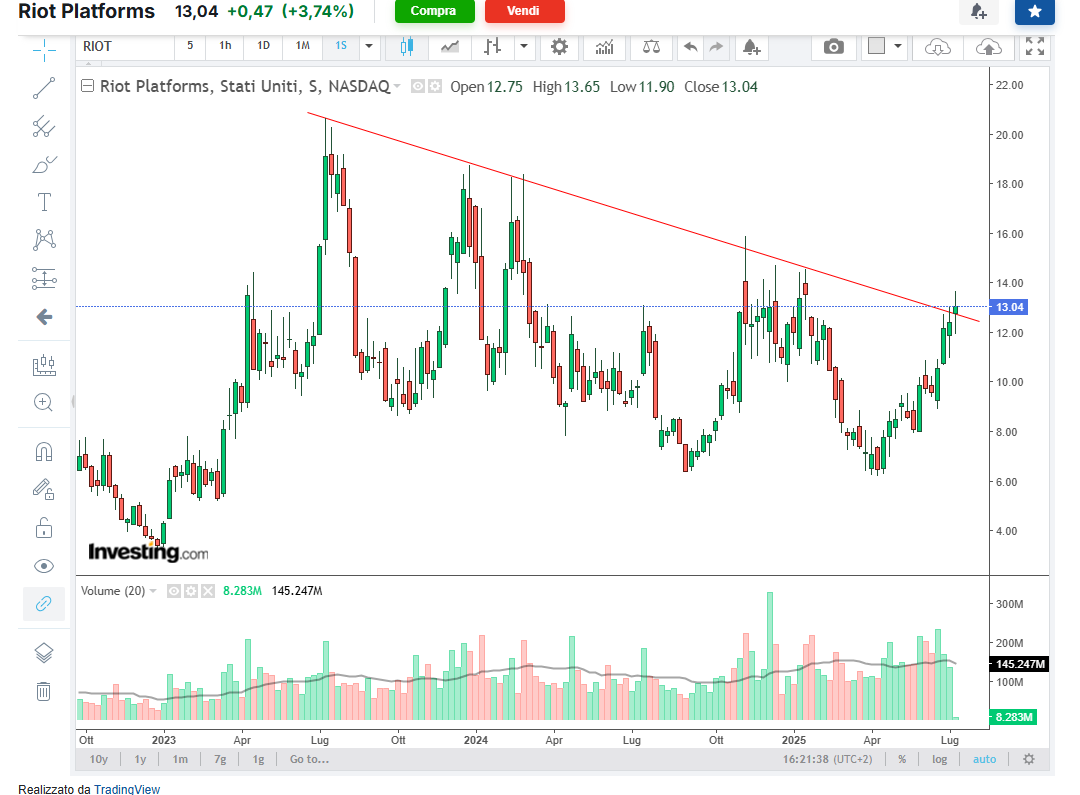Expand the interval dropdown arrow

pyautogui.click(x=368, y=46)
